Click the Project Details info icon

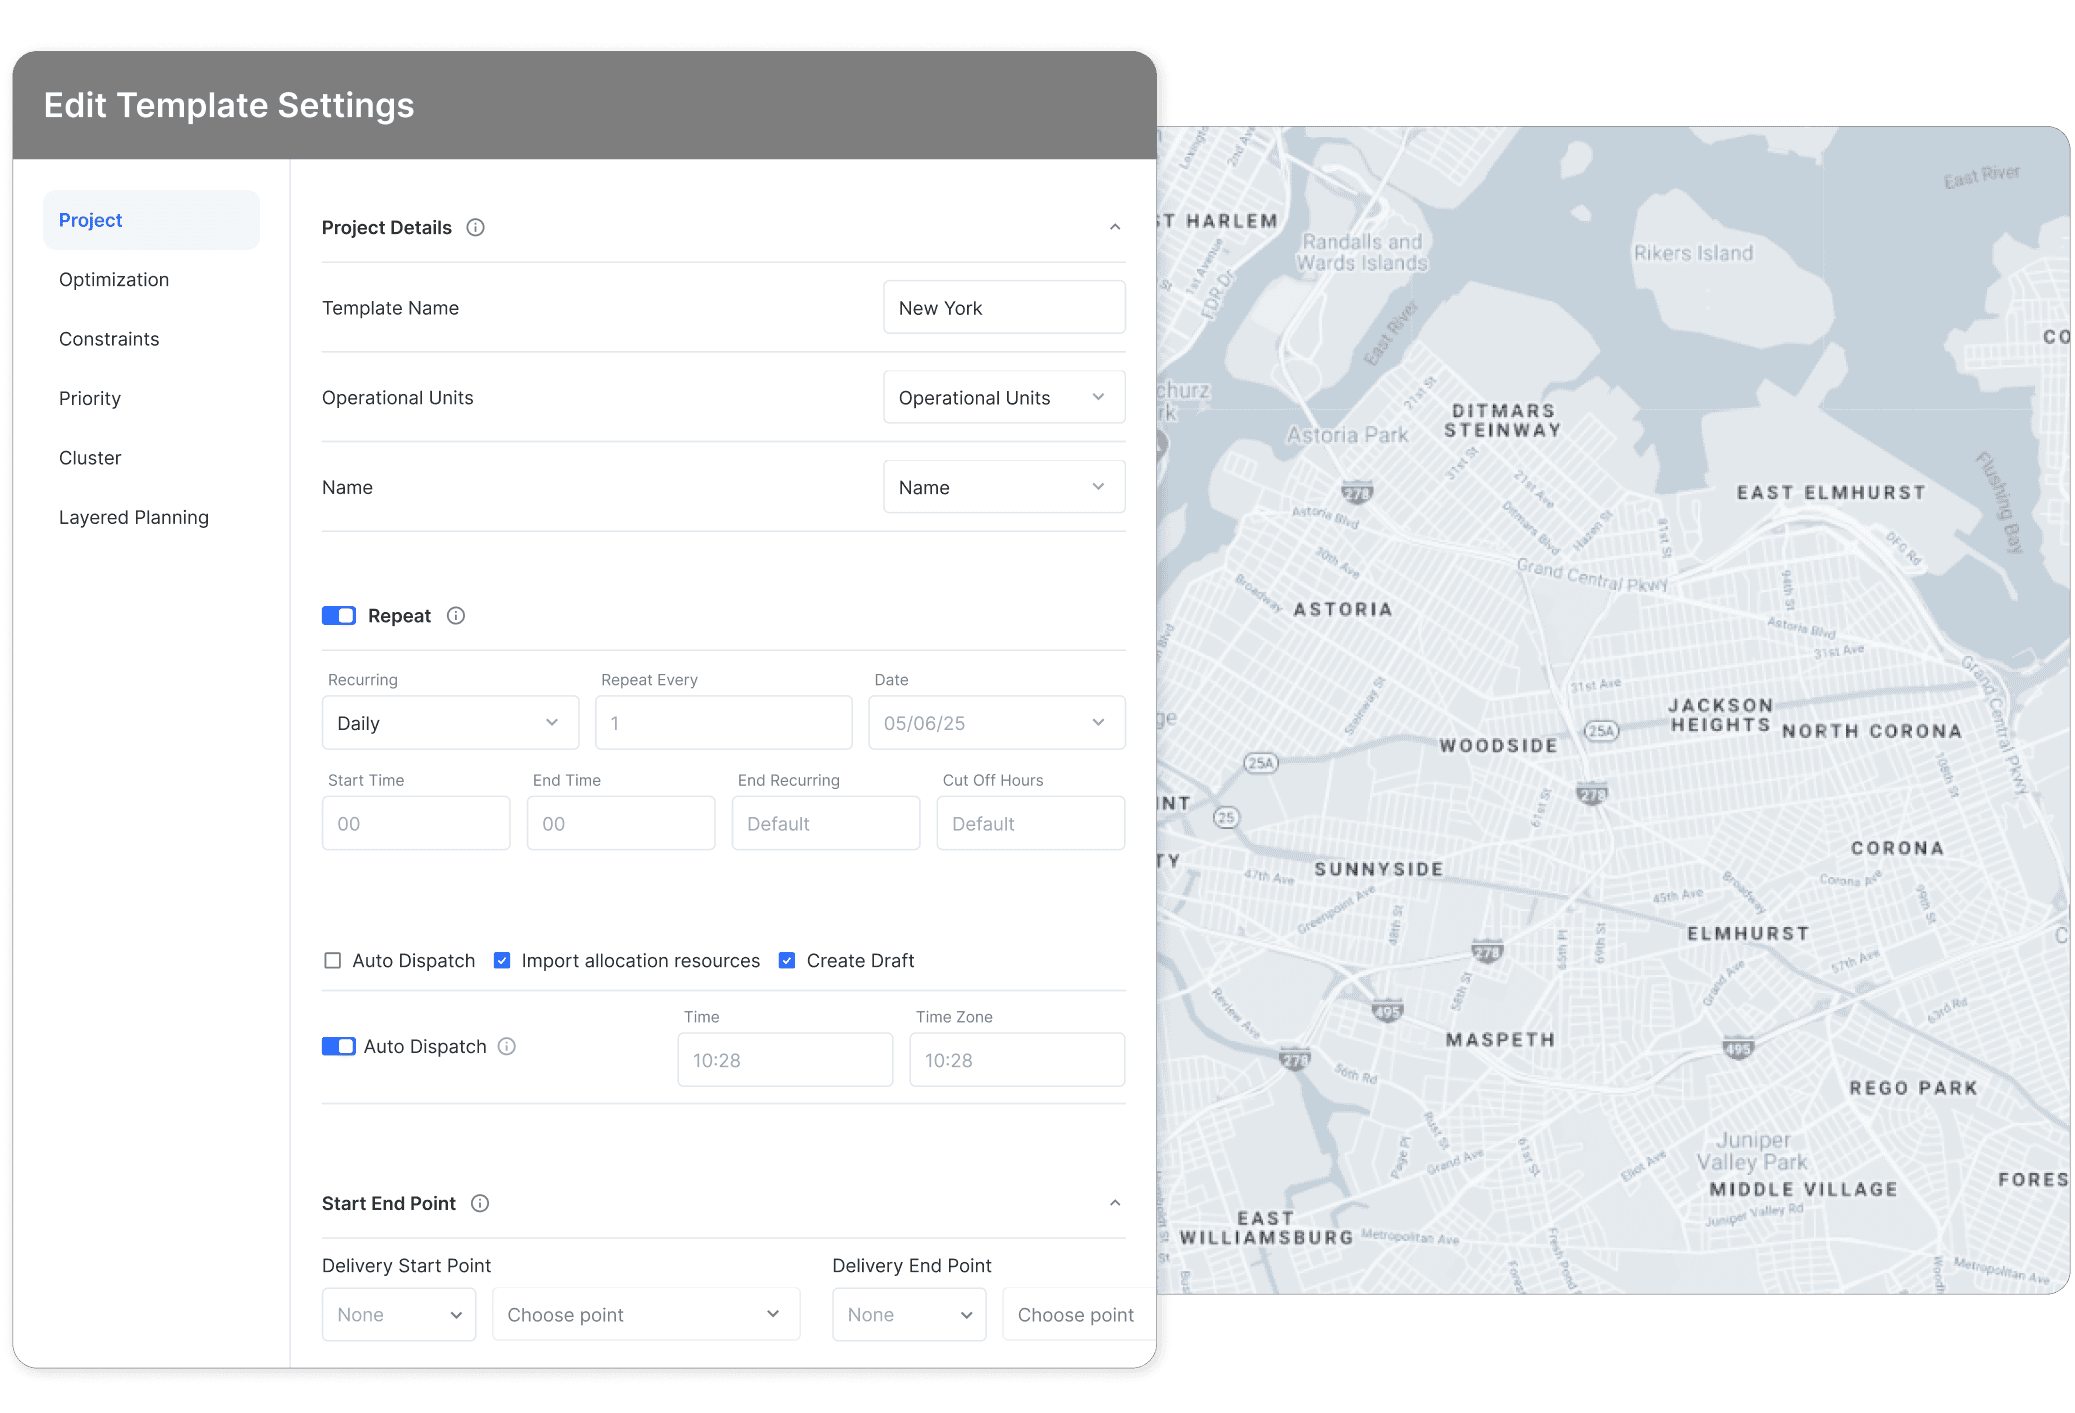pyautogui.click(x=476, y=227)
